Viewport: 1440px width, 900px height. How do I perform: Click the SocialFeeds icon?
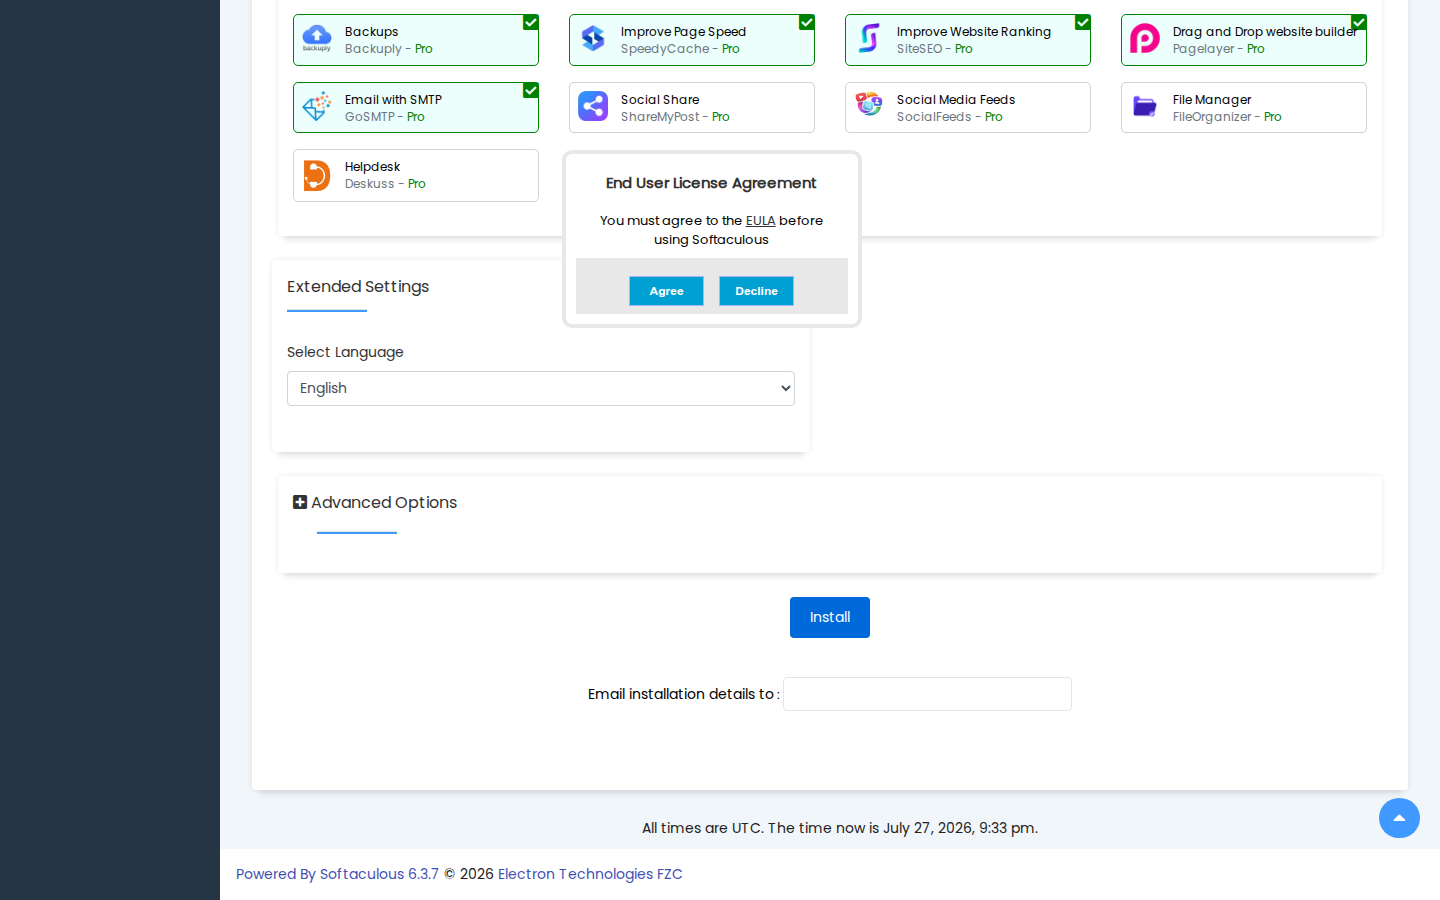pos(869,104)
